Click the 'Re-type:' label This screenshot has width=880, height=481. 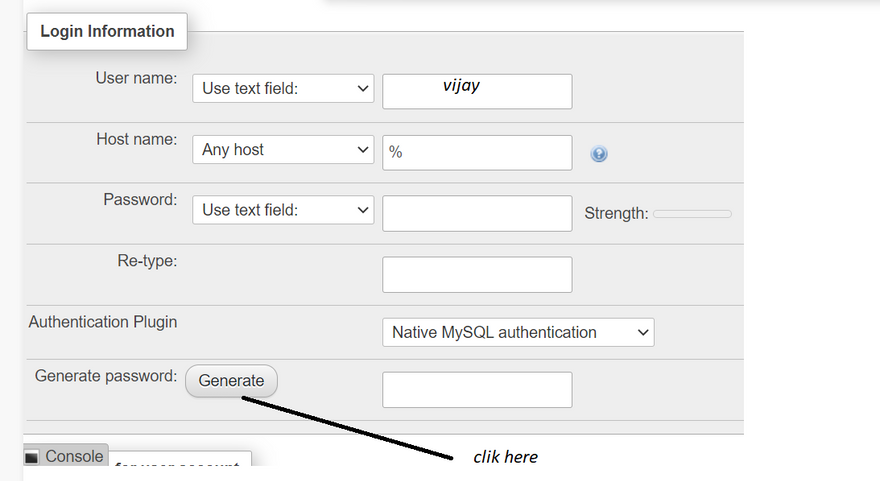coord(147,261)
